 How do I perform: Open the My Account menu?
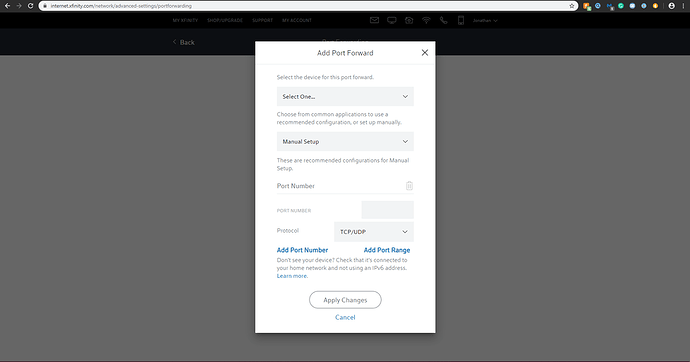tap(297, 20)
